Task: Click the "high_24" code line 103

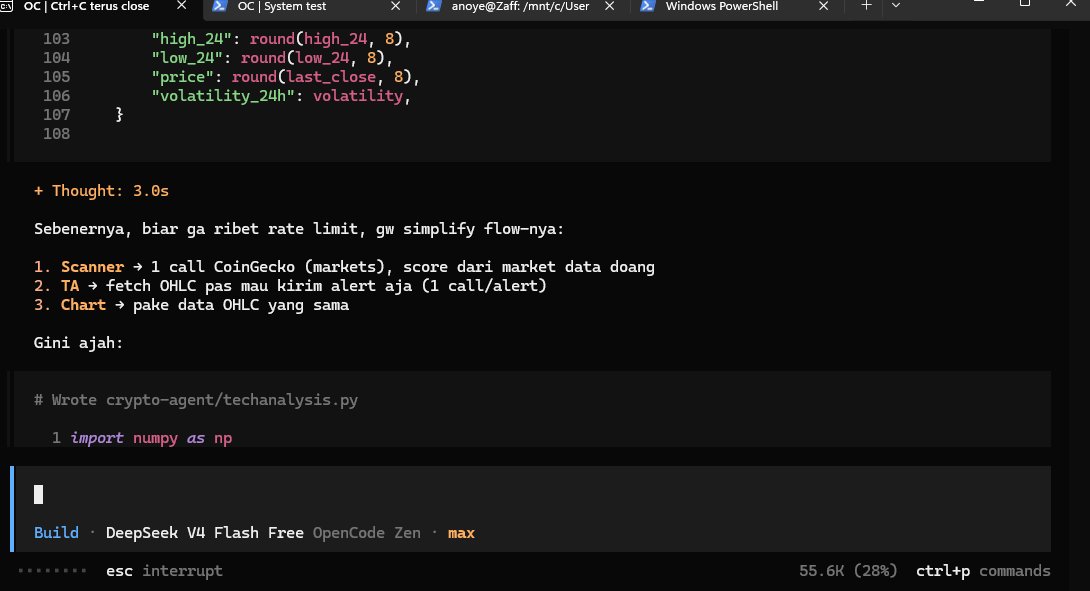Action: click(281, 39)
